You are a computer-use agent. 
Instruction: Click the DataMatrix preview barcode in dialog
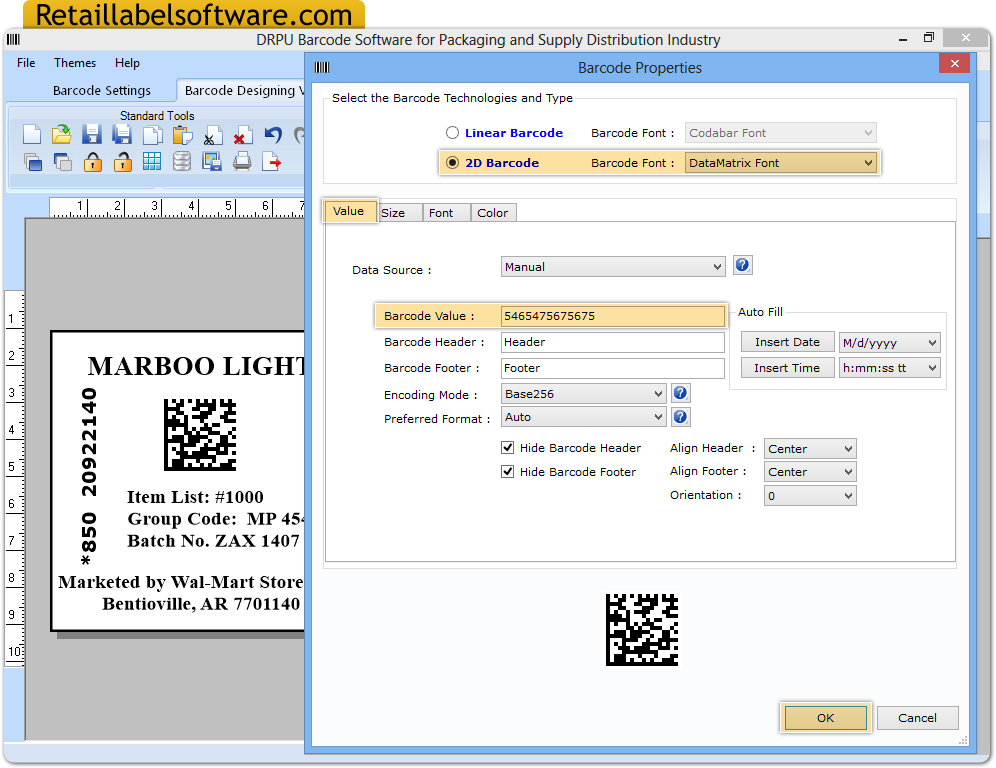tap(642, 630)
